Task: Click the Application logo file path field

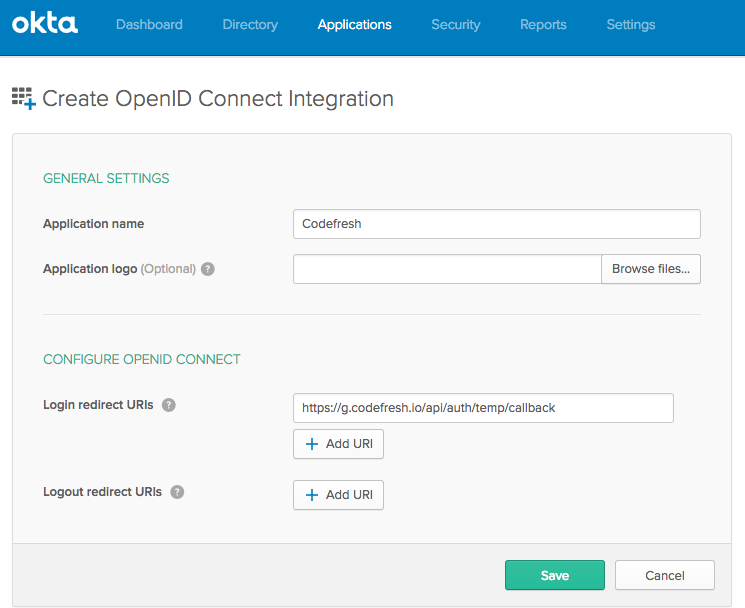Action: click(x=446, y=269)
